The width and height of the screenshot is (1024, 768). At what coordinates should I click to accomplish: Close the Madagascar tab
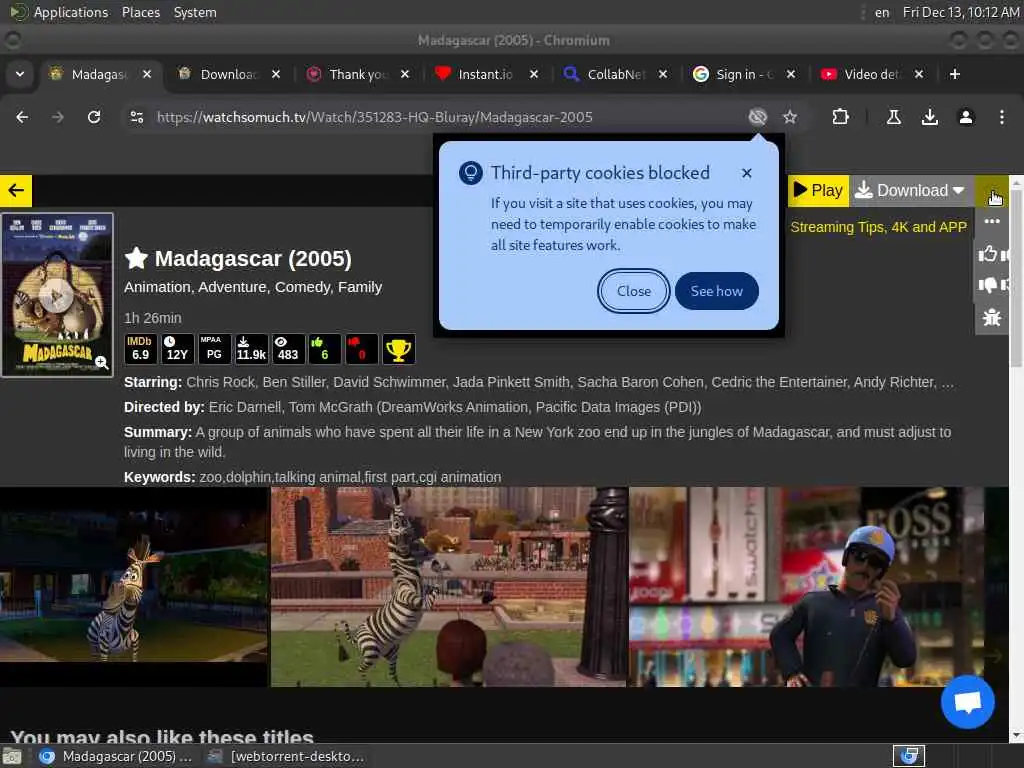coord(147,74)
